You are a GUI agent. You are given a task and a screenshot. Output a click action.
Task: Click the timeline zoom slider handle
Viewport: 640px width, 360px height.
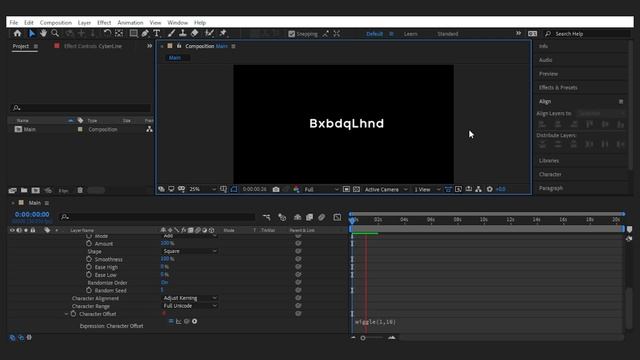pos(363,338)
